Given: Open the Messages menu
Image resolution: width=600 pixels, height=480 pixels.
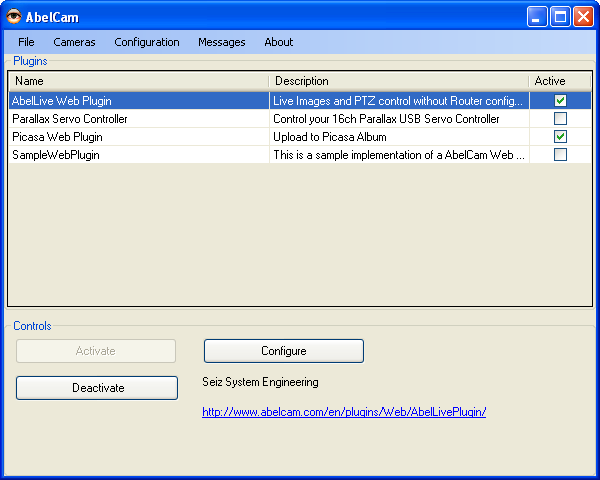Looking at the screenshot, I should 221,42.
